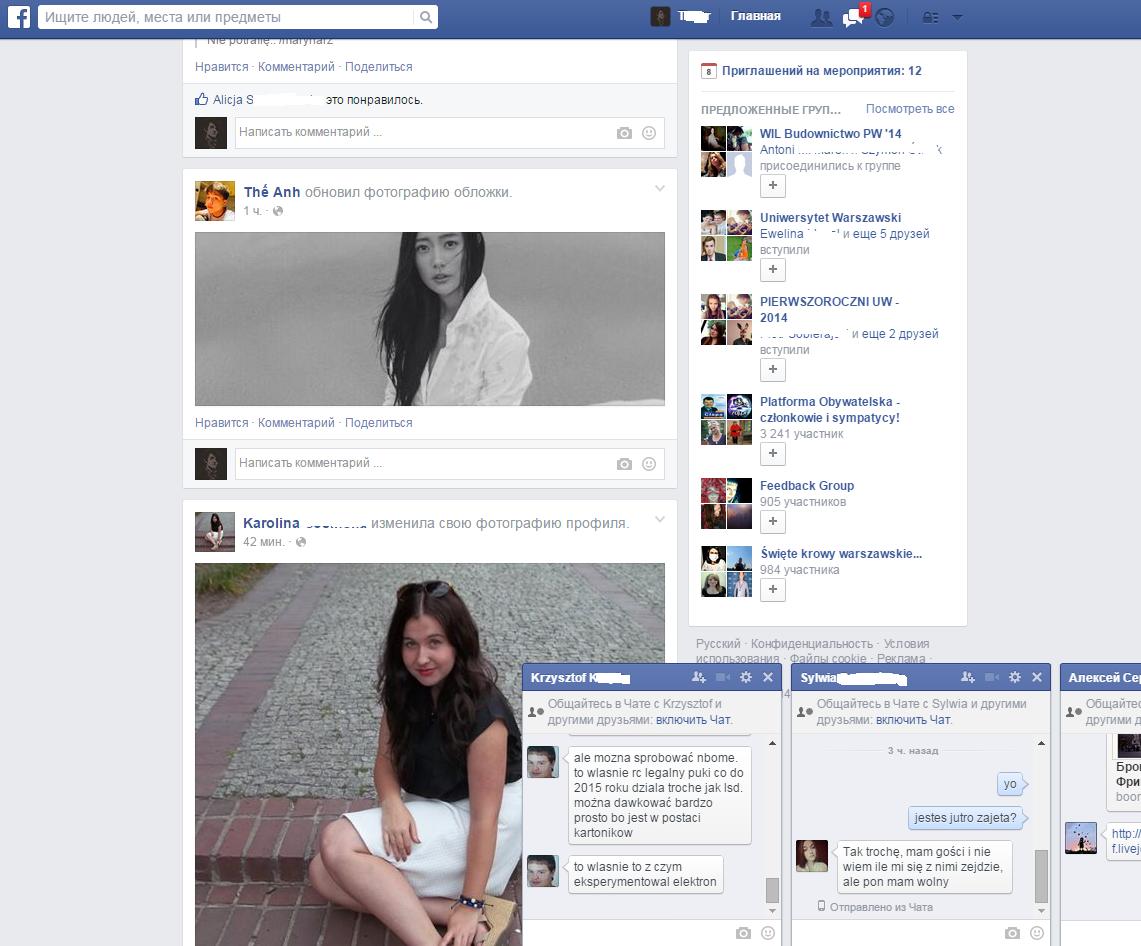Open emoji picker in comment under Alicja's like
This screenshot has width=1141, height=946.
(x=649, y=133)
